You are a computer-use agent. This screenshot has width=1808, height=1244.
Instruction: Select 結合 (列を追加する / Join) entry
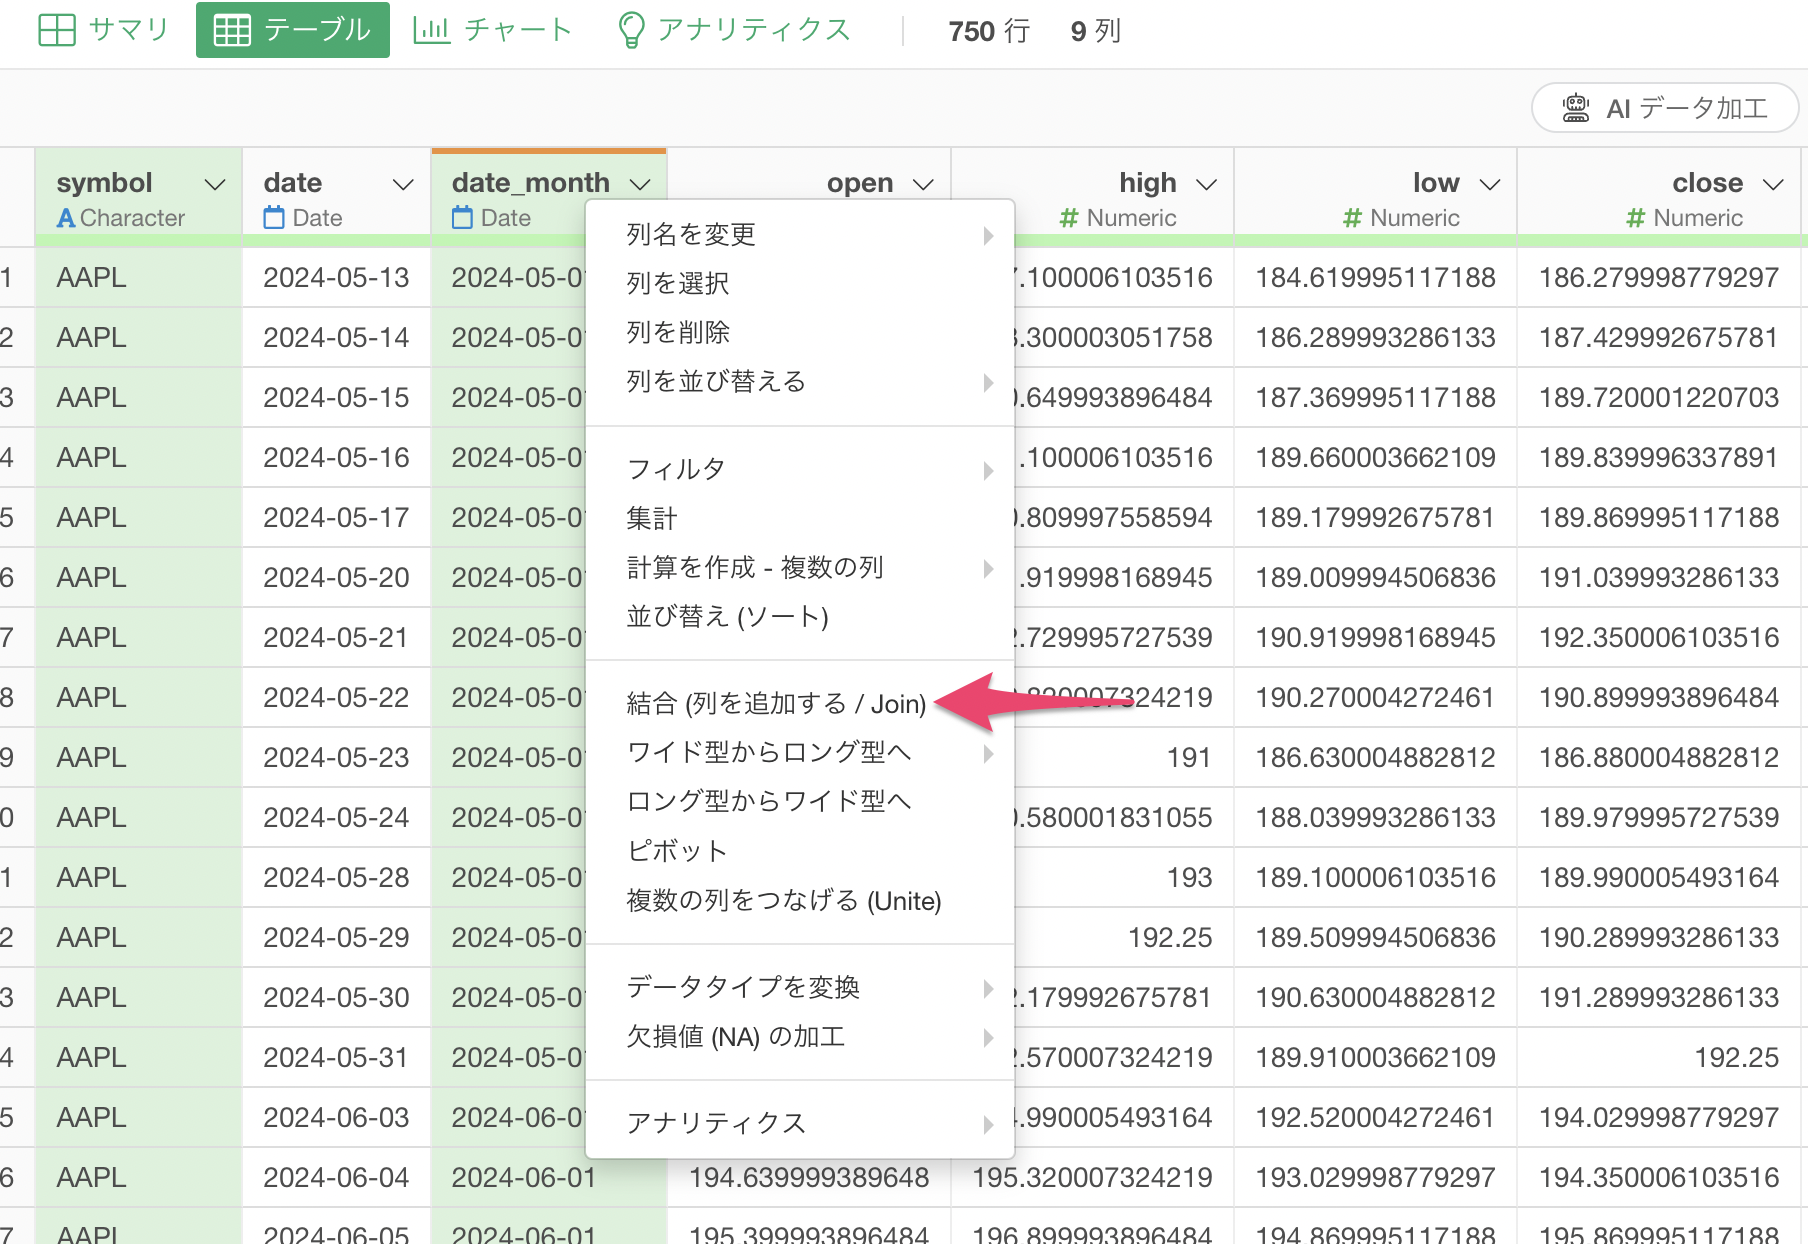[800, 704]
